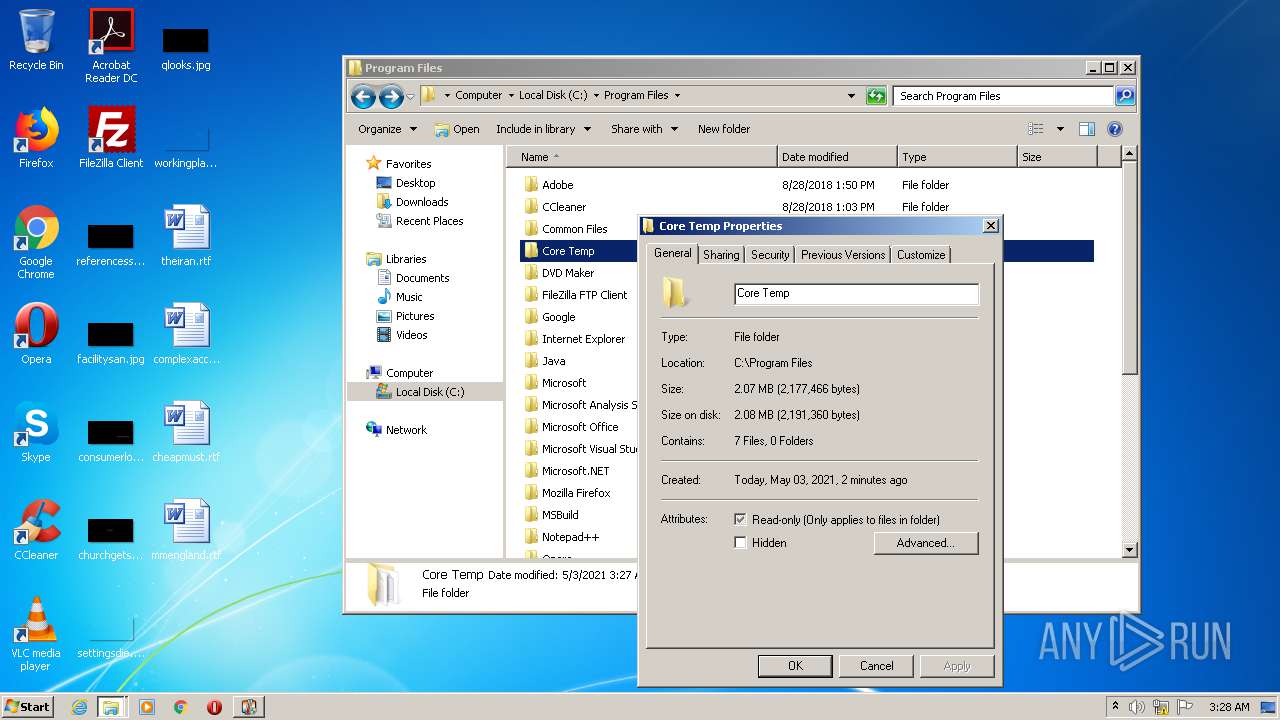Click New folder in toolbar

(x=724, y=129)
